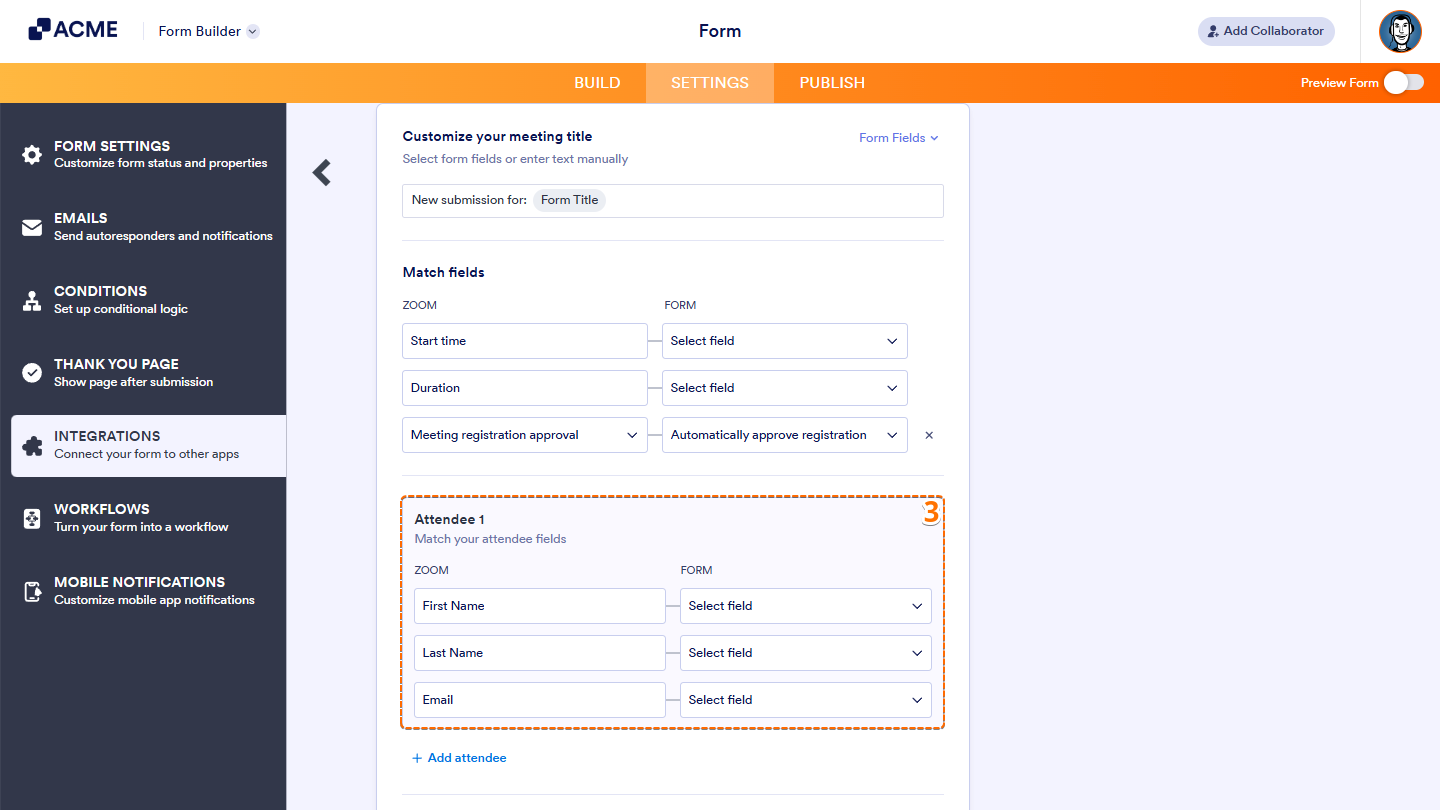The width and height of the screenshot is (1440, 810).
Task: Switch to the BUILD tab
Action: coord(597,83)
